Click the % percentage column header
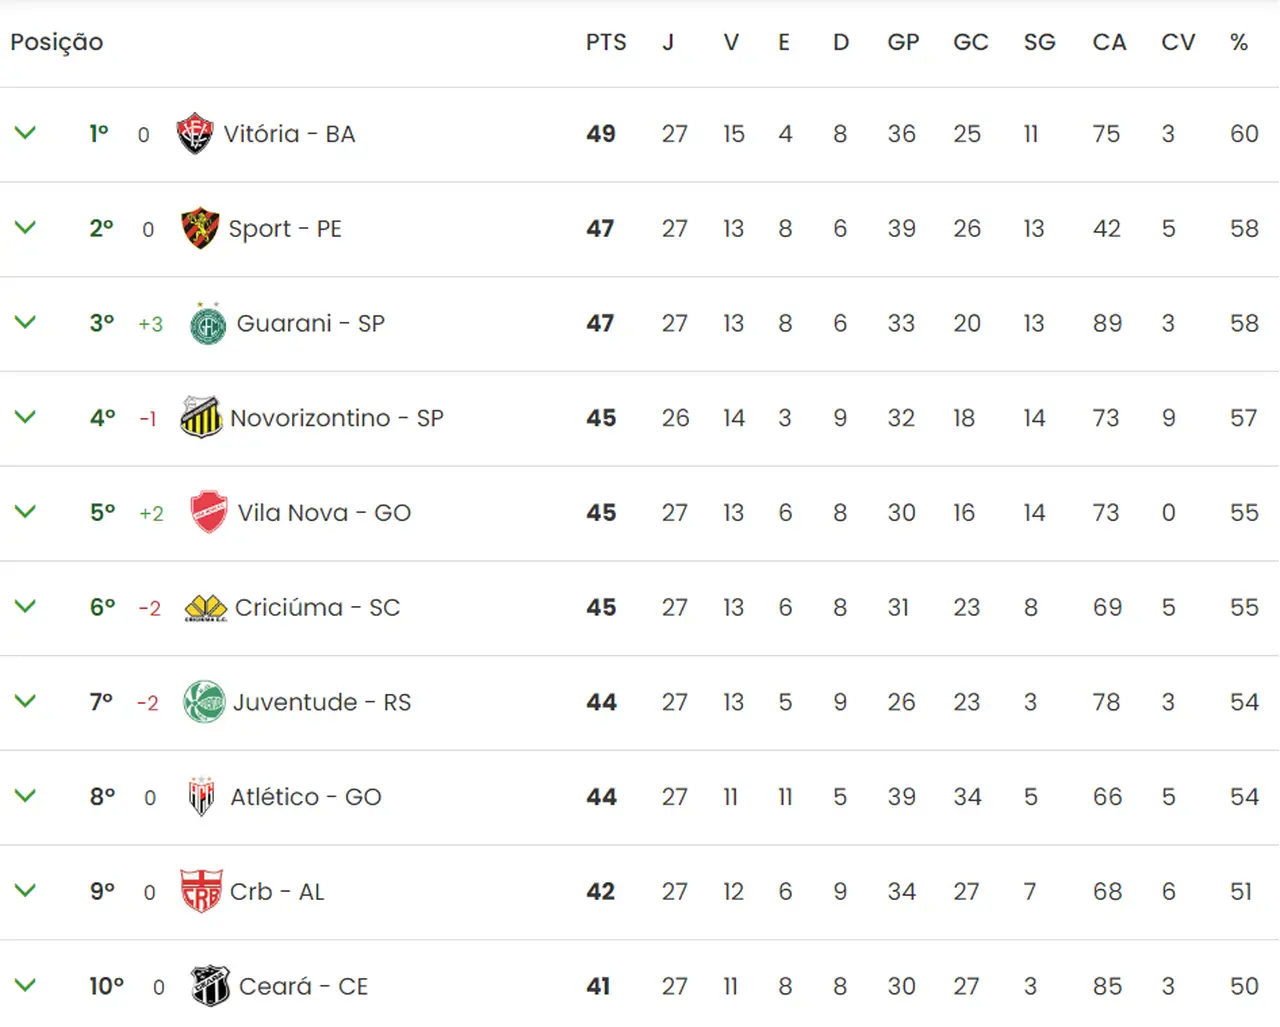1280x1027 pixels. pyautogui.click(x=1239, y=42)
